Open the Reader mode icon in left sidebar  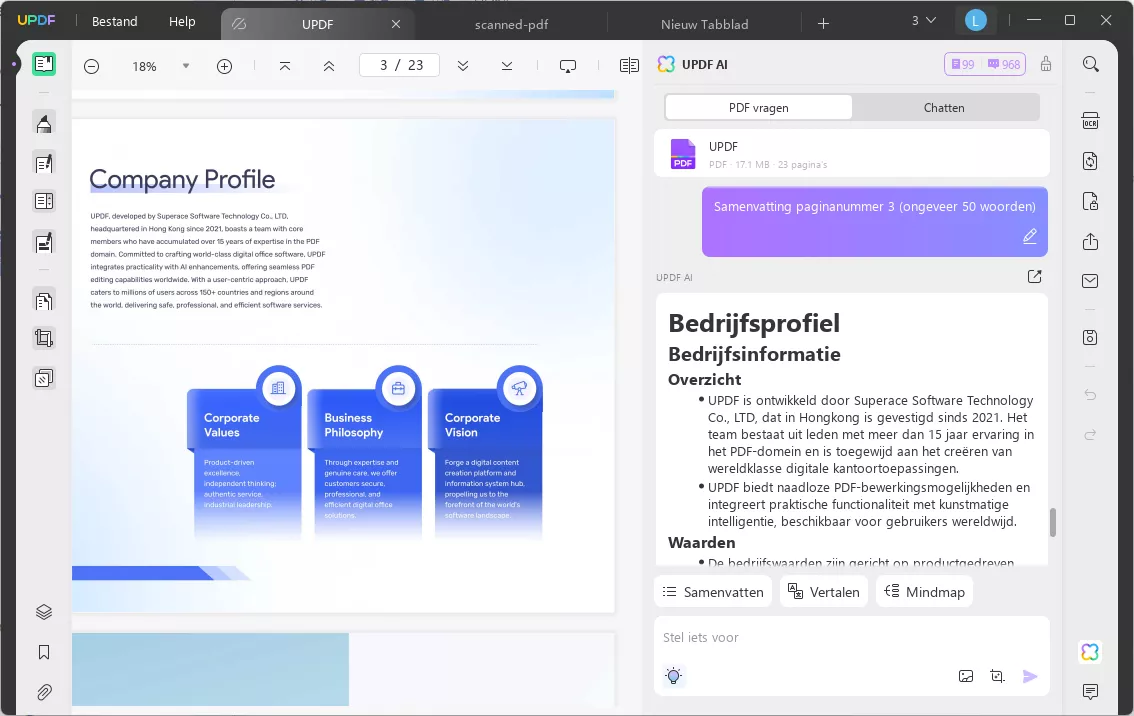click(x=44, y=64)
